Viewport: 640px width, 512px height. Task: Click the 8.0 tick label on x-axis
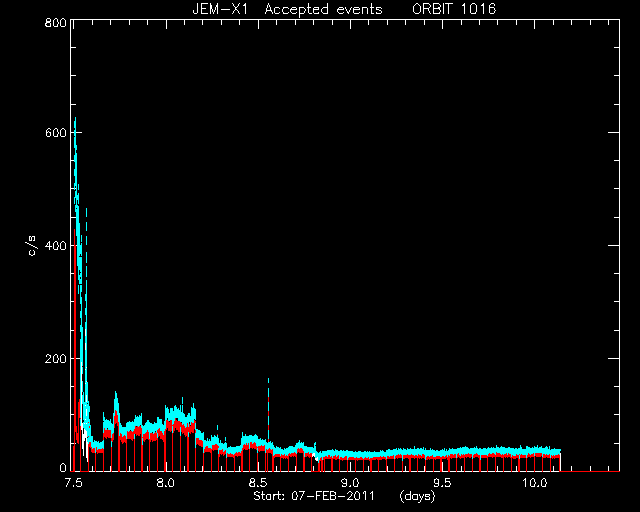[x=166, y=483]
